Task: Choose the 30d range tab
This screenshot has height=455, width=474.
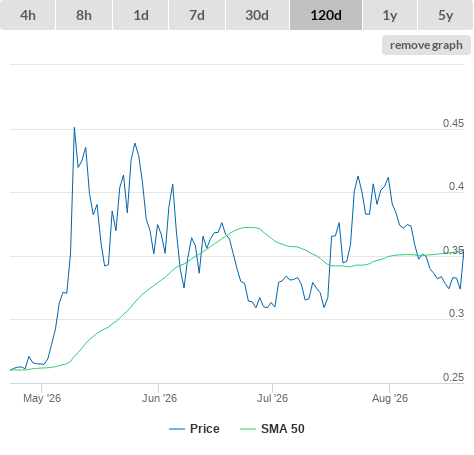Action: [x=257, y=15]
